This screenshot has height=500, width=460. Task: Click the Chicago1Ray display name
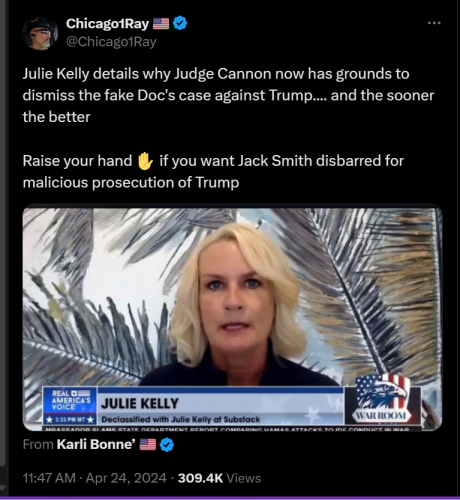point(107,24)
